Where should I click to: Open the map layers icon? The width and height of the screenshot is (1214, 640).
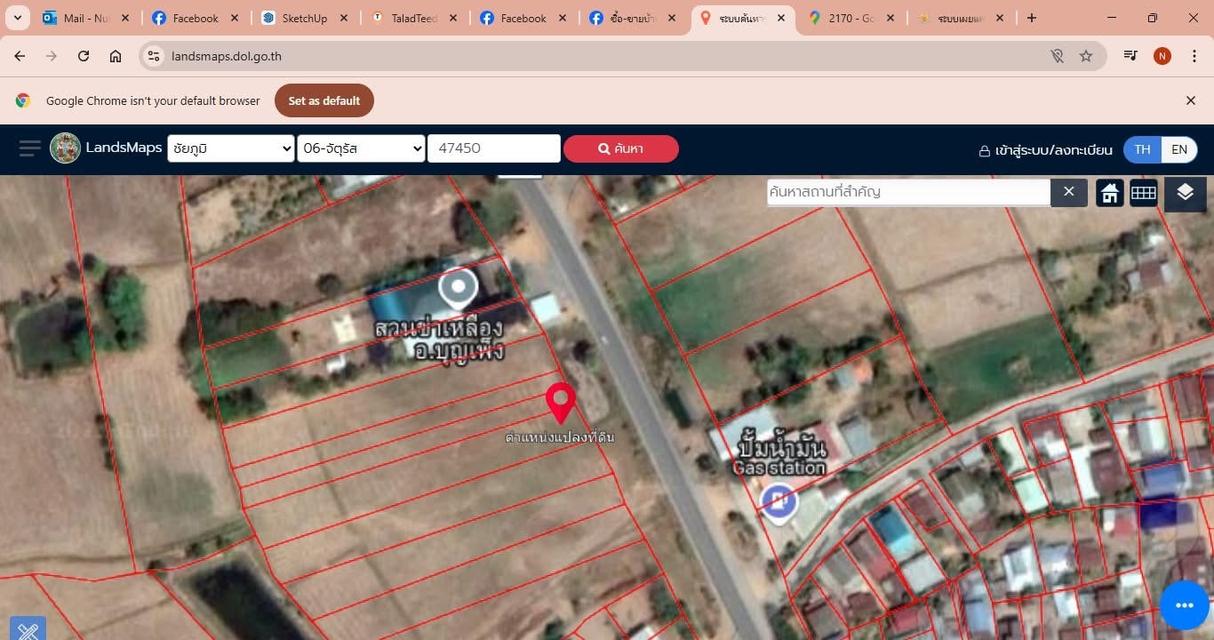click(1185, 193)
